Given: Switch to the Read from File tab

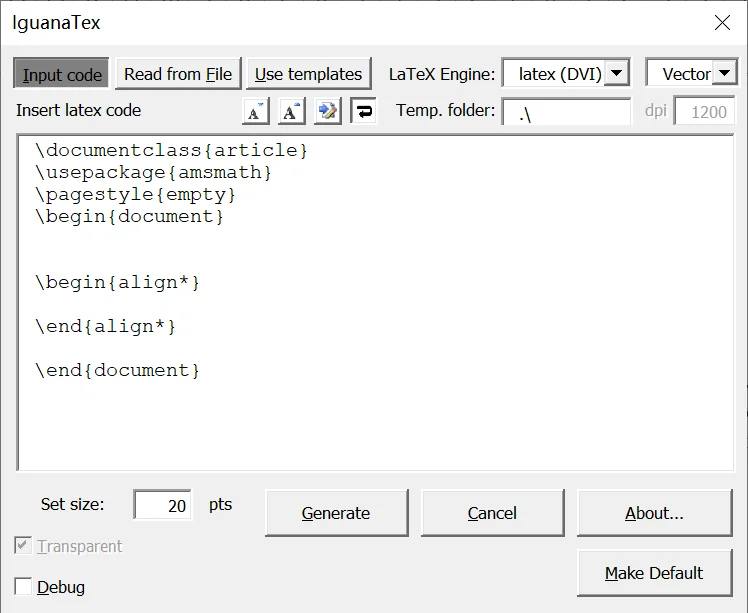Looking at the screenshot, I should pos(178,74).
